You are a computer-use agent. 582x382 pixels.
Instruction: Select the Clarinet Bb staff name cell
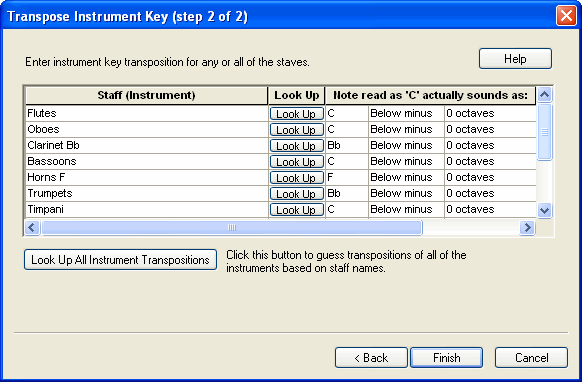point(147,145)
